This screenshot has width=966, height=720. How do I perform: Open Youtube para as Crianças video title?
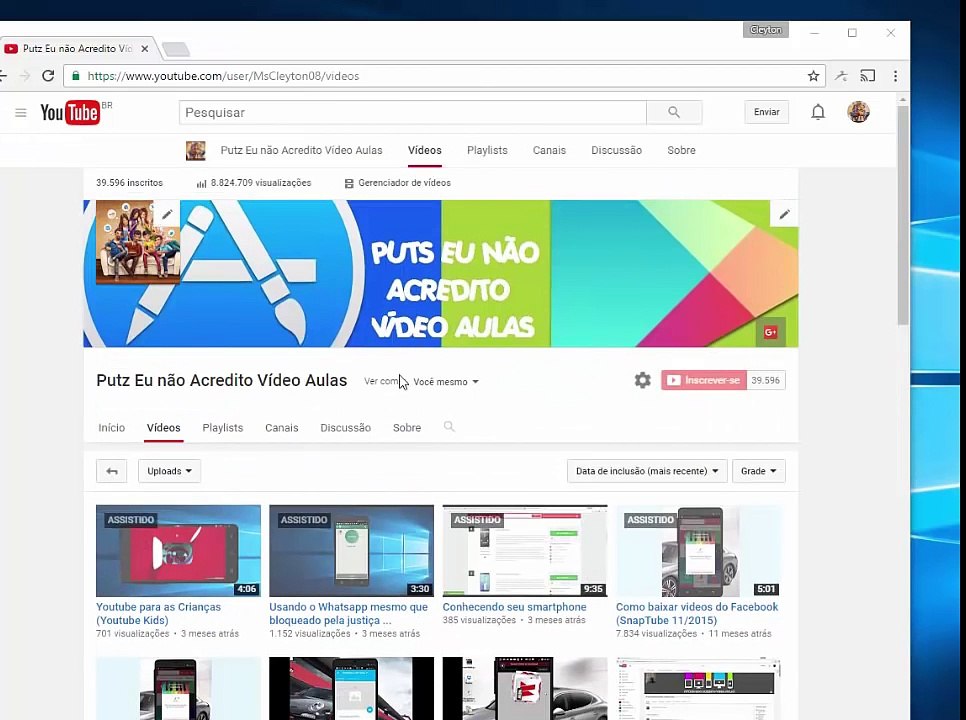(158, 613)
